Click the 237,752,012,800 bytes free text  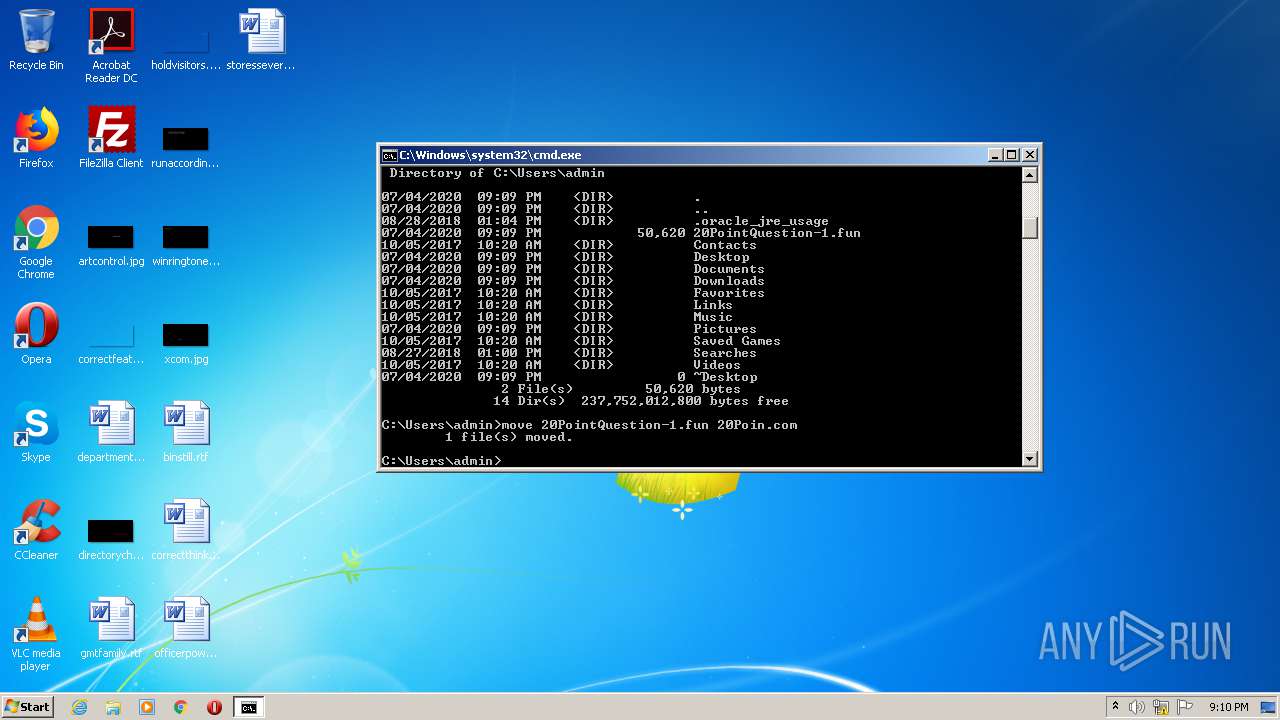click(685, 401)
